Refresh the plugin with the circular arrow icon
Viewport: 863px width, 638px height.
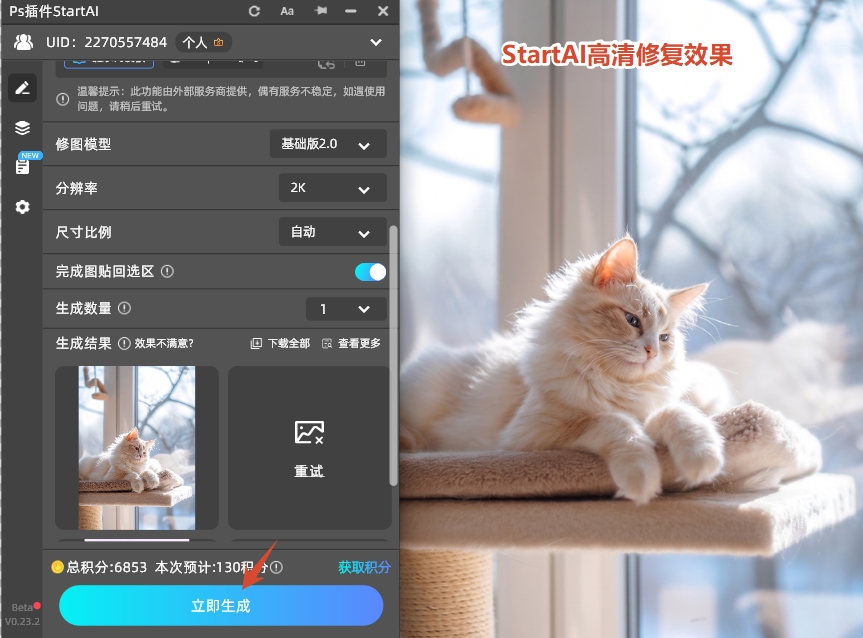tap(253, 11)
